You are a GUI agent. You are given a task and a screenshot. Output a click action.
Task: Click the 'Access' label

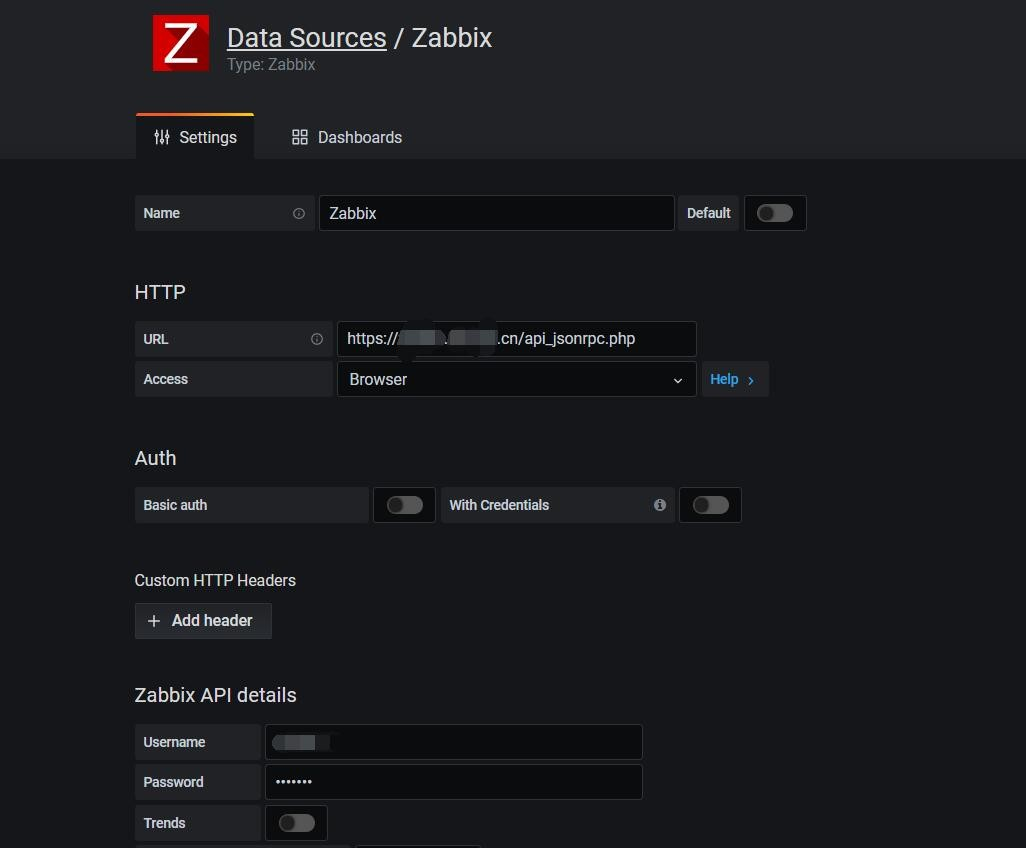point(166,380)
